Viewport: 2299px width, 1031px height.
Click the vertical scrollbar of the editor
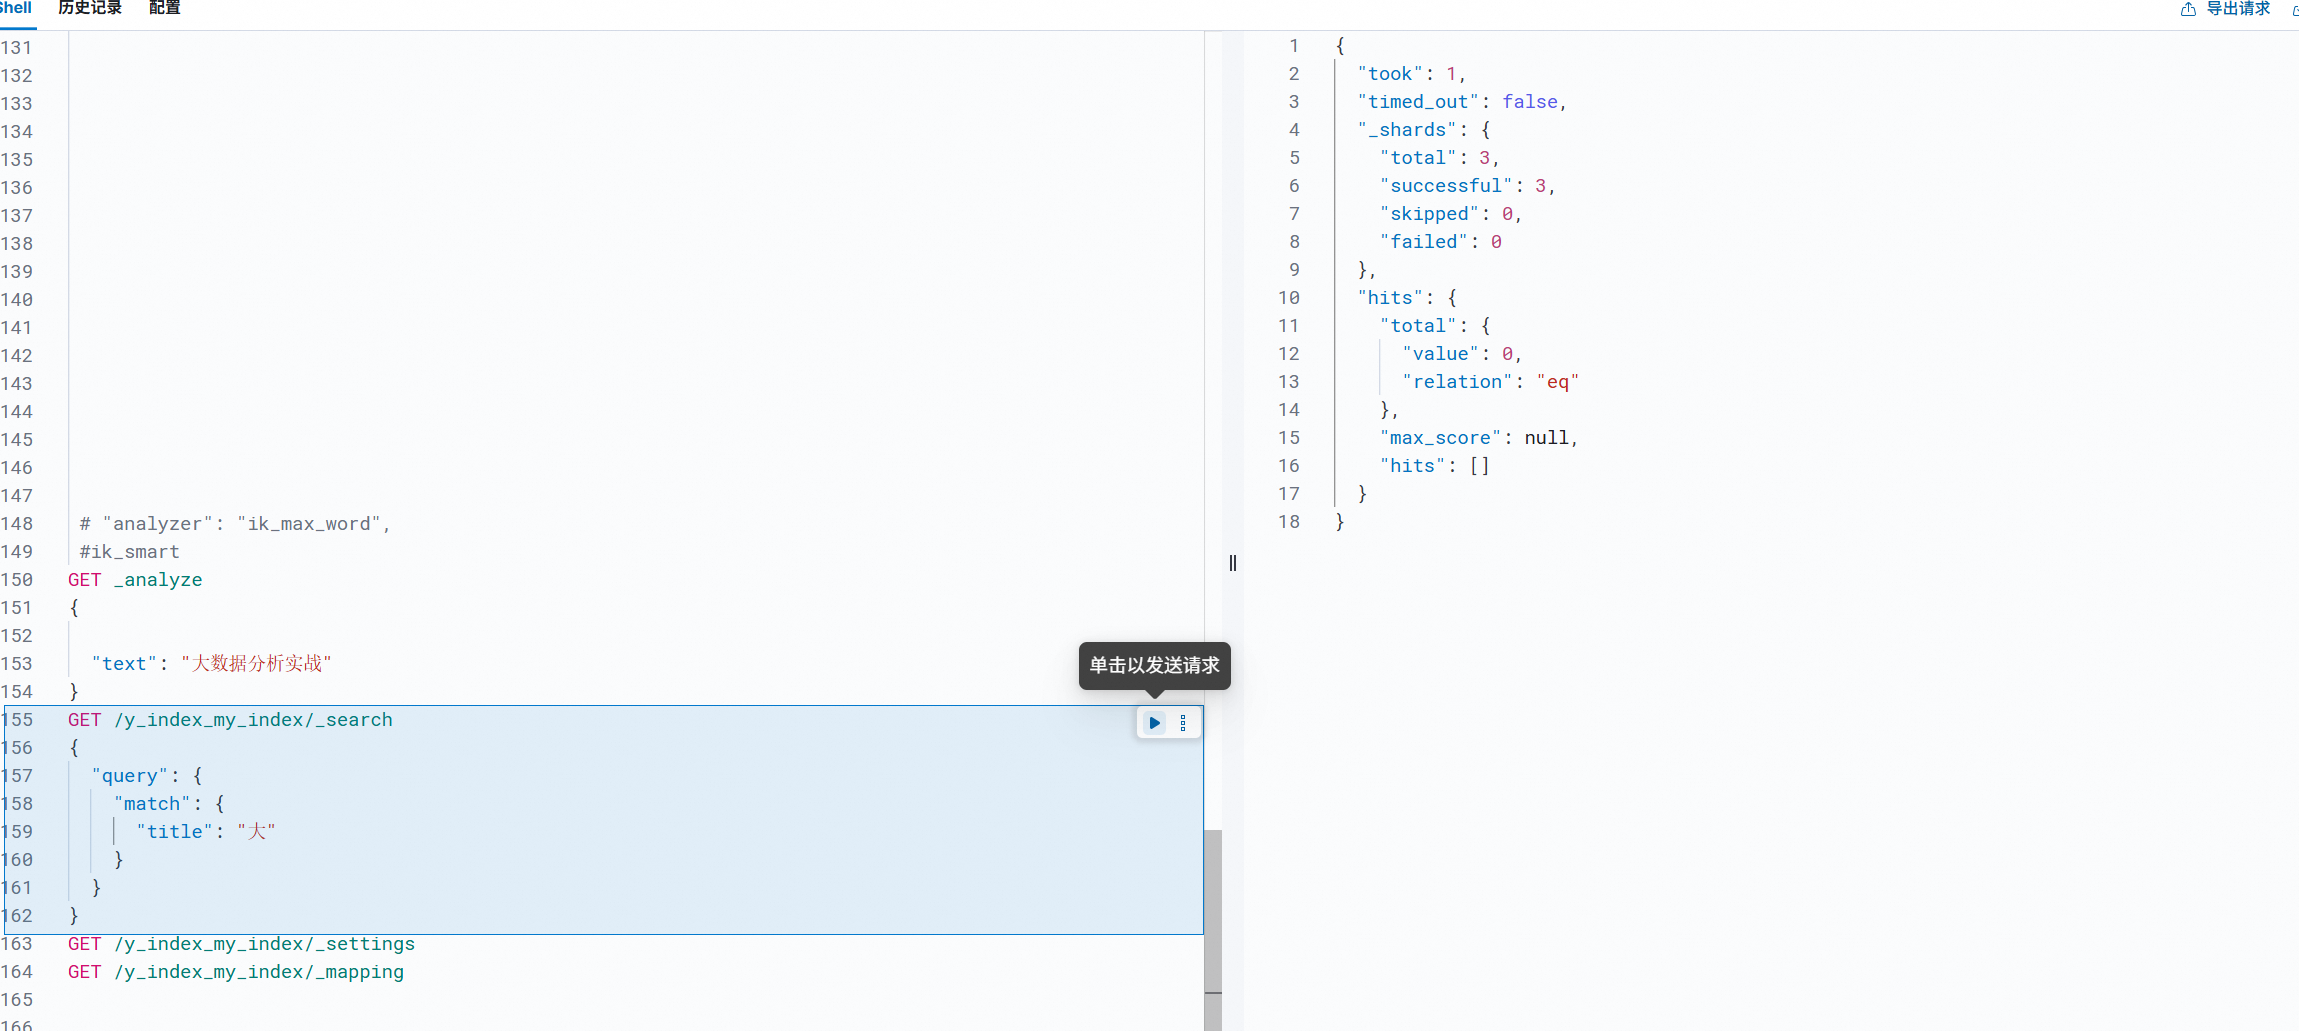click(x=1212, y=920)
